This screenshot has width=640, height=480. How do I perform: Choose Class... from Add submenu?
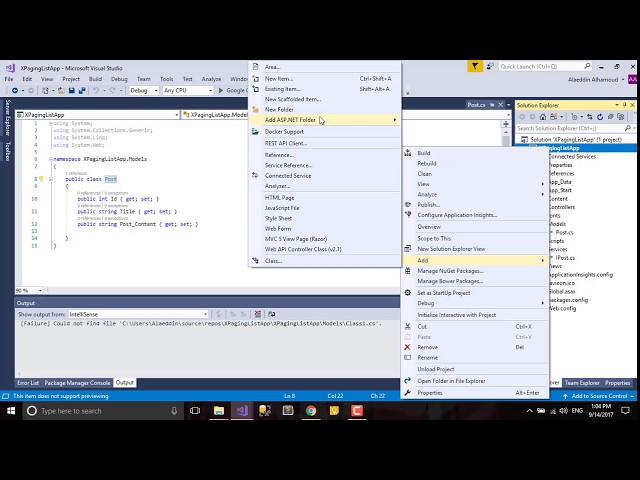[x=324, y=260]
